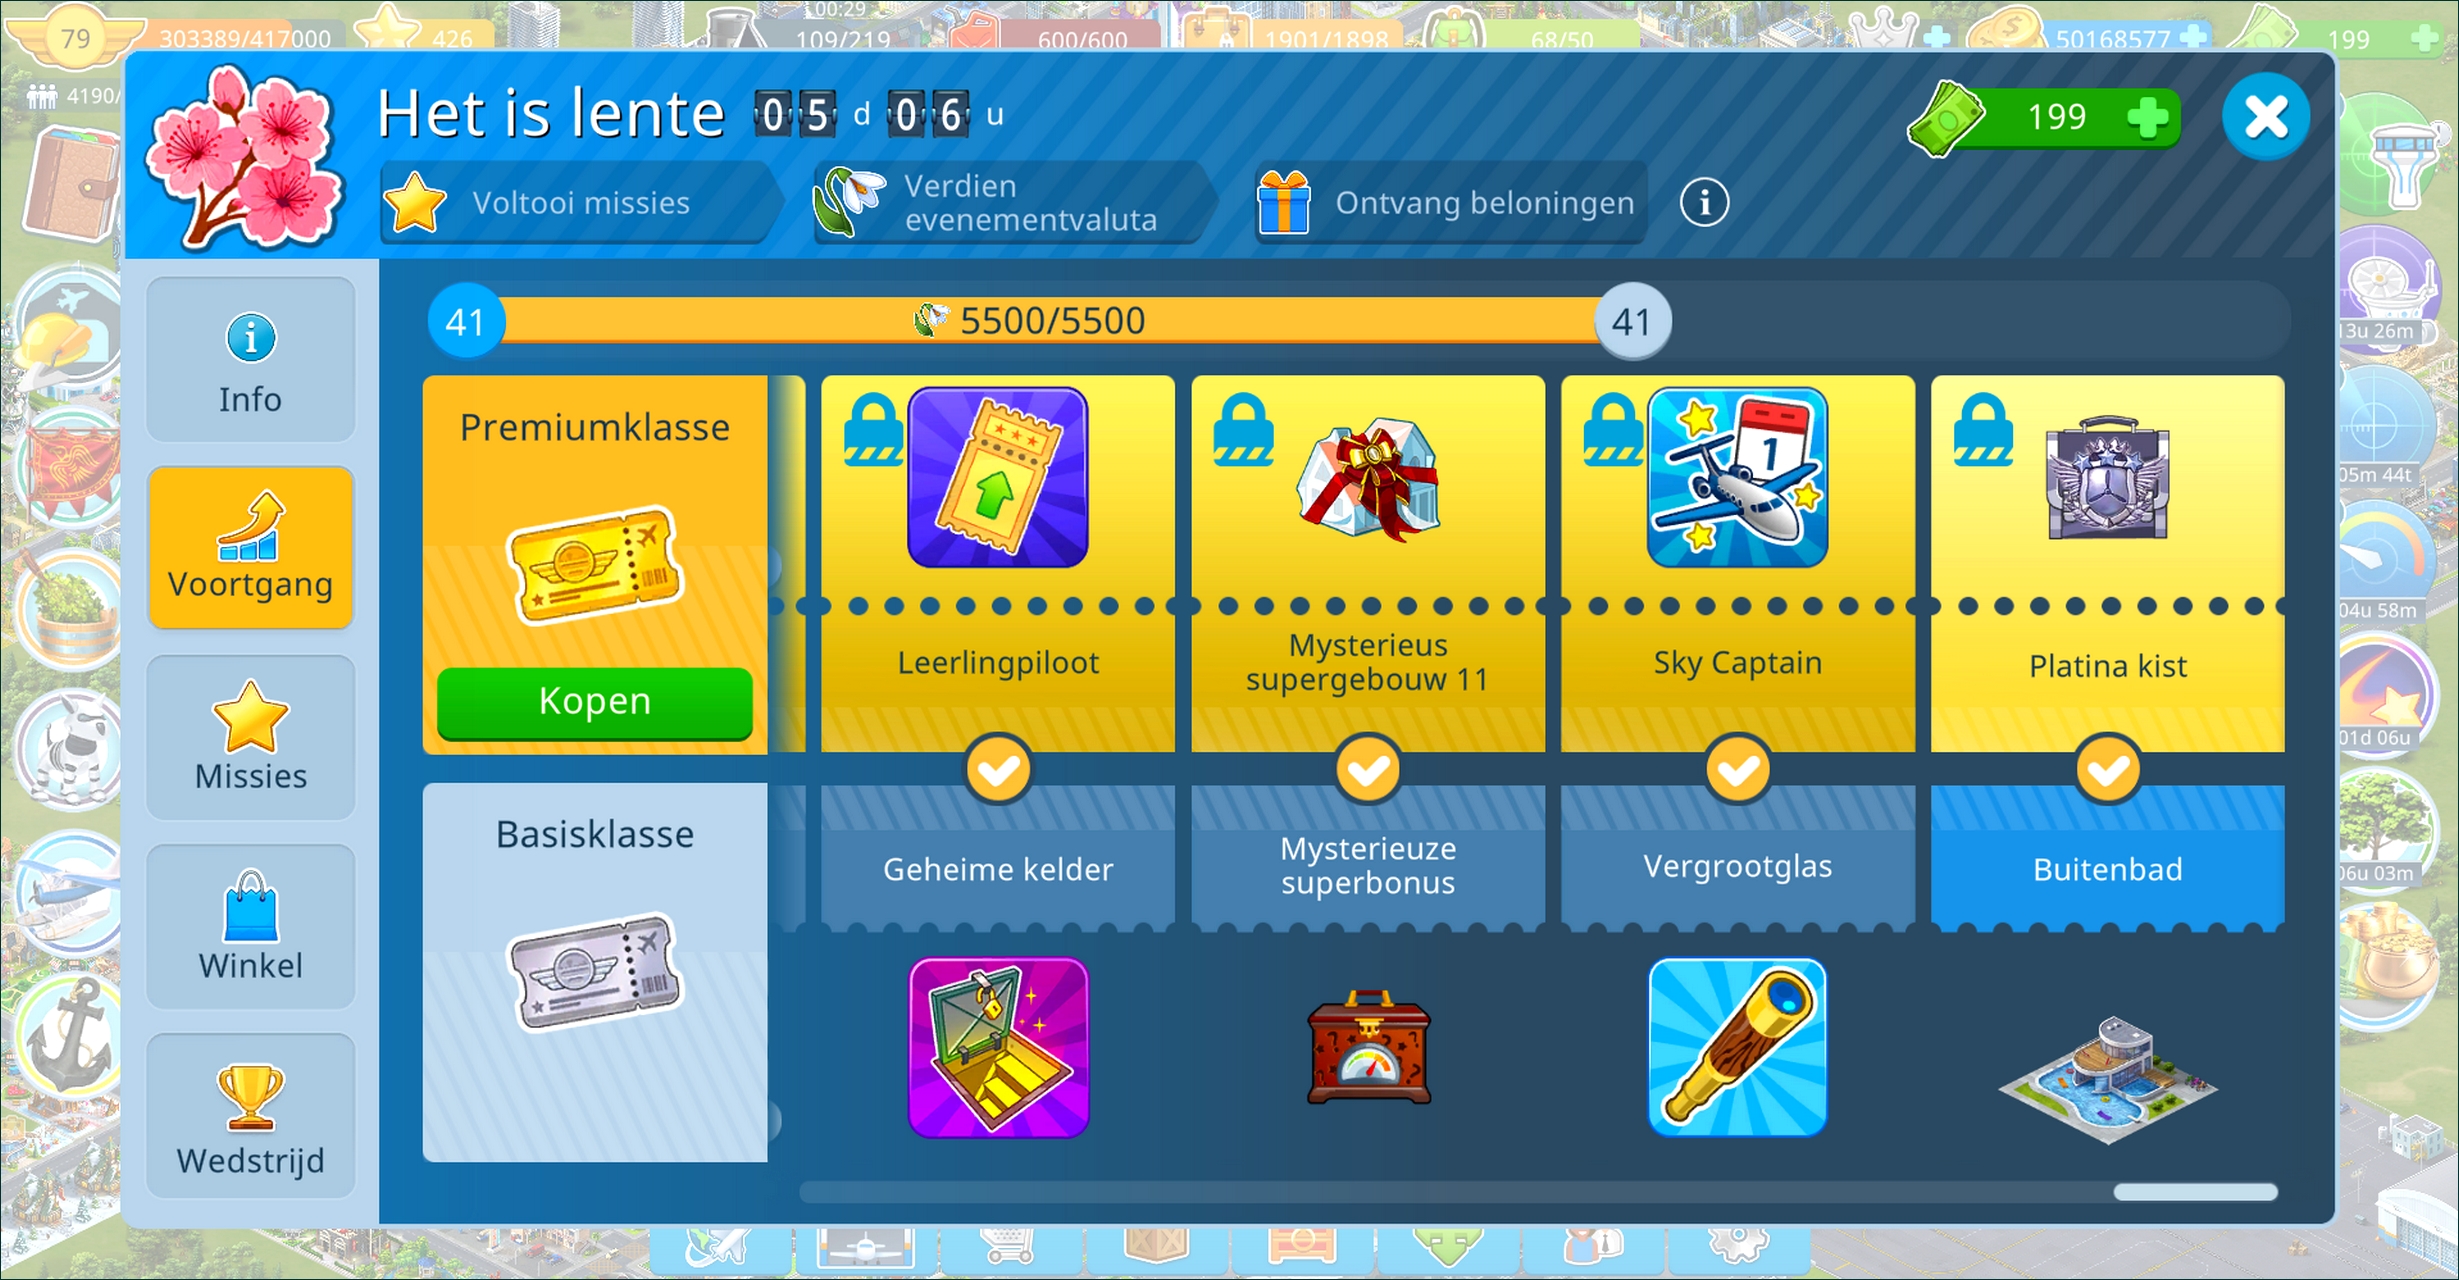Open the Info tab in sidebar
The image size is (2459, 1280).
pyautogui.click(x=250, y=360)
